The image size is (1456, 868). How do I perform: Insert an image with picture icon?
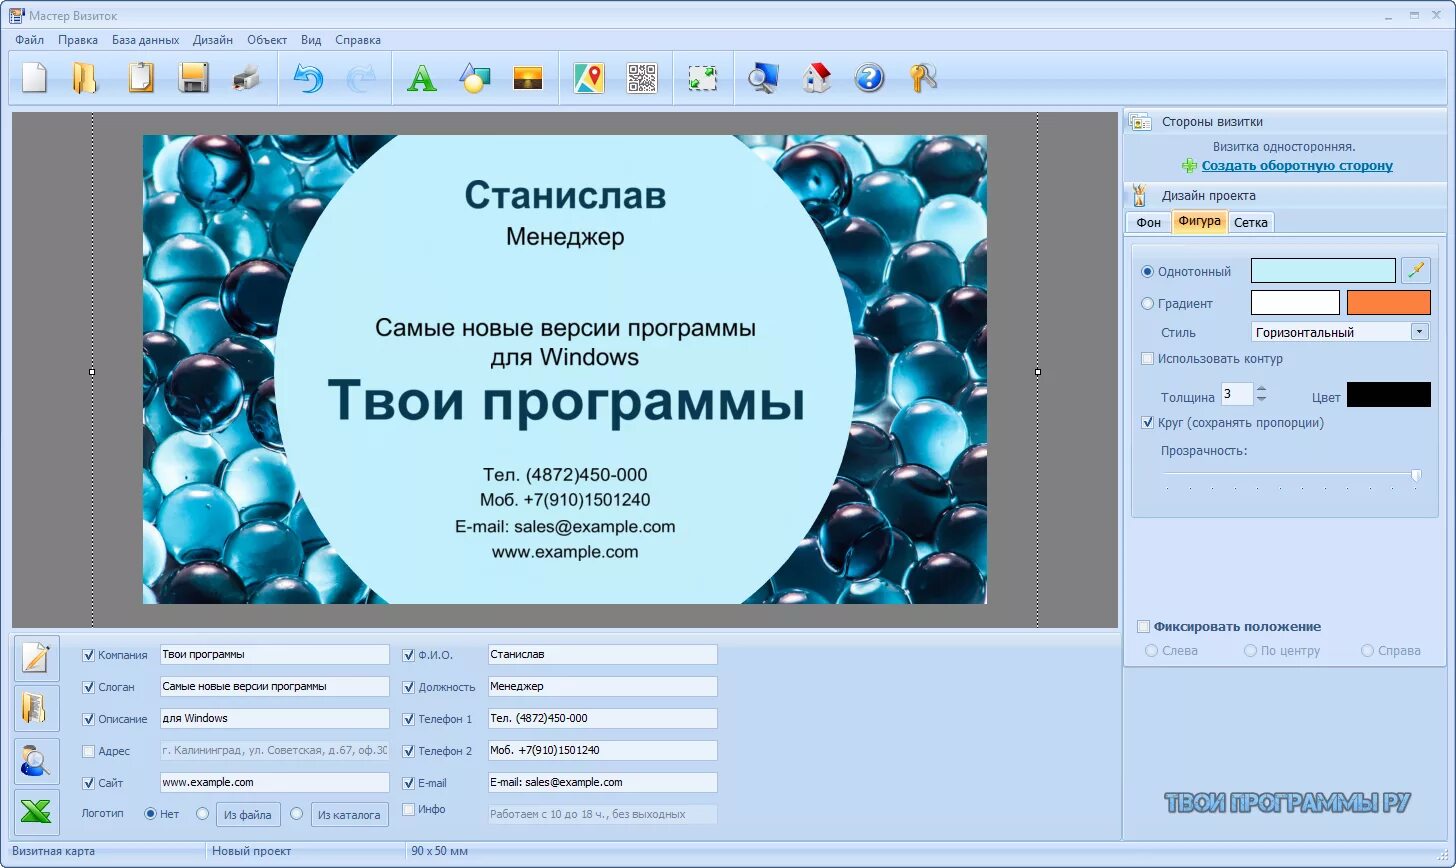[528, 78]
